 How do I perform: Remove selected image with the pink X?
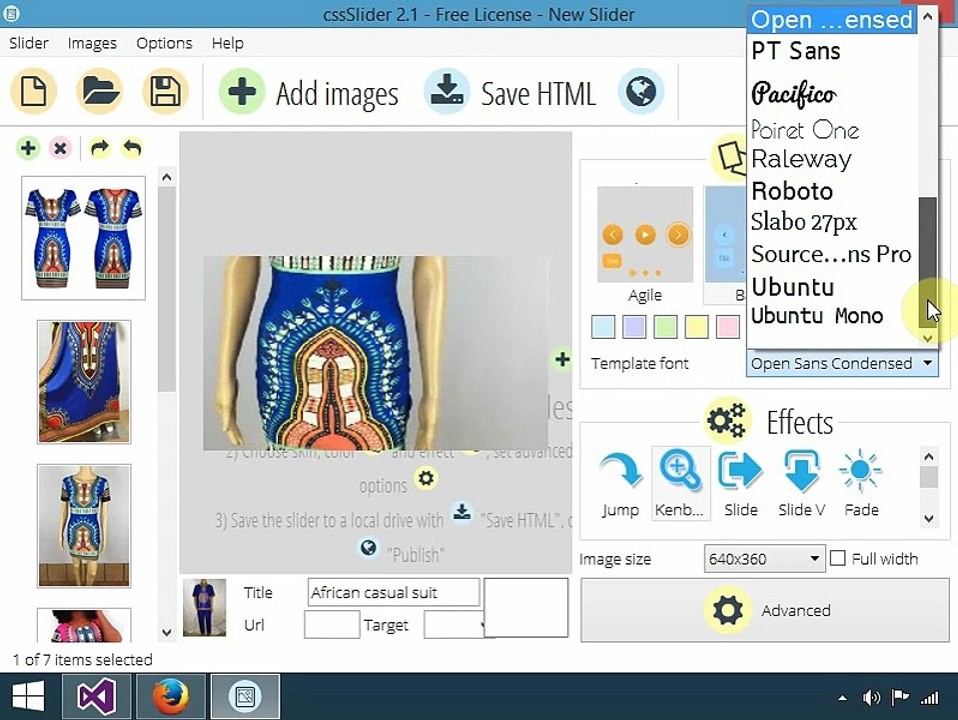(60, 148)
